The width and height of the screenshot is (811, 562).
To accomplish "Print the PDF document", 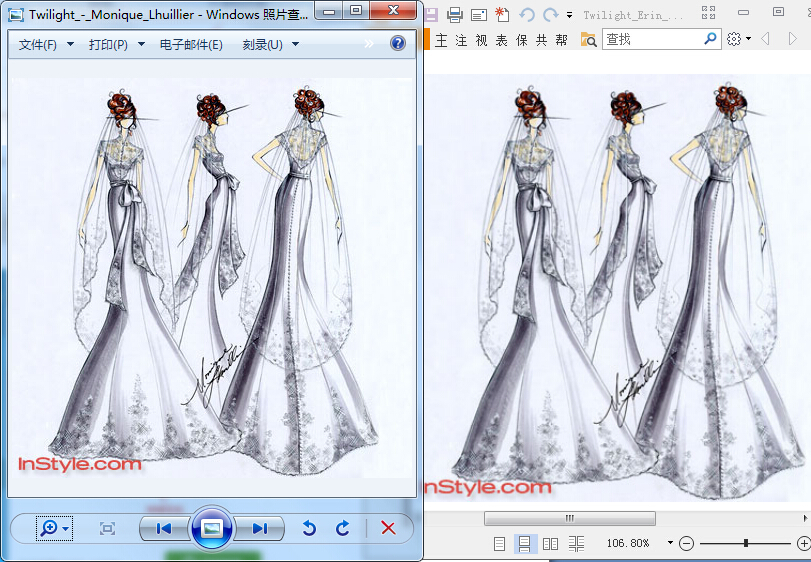I will 455,15.
